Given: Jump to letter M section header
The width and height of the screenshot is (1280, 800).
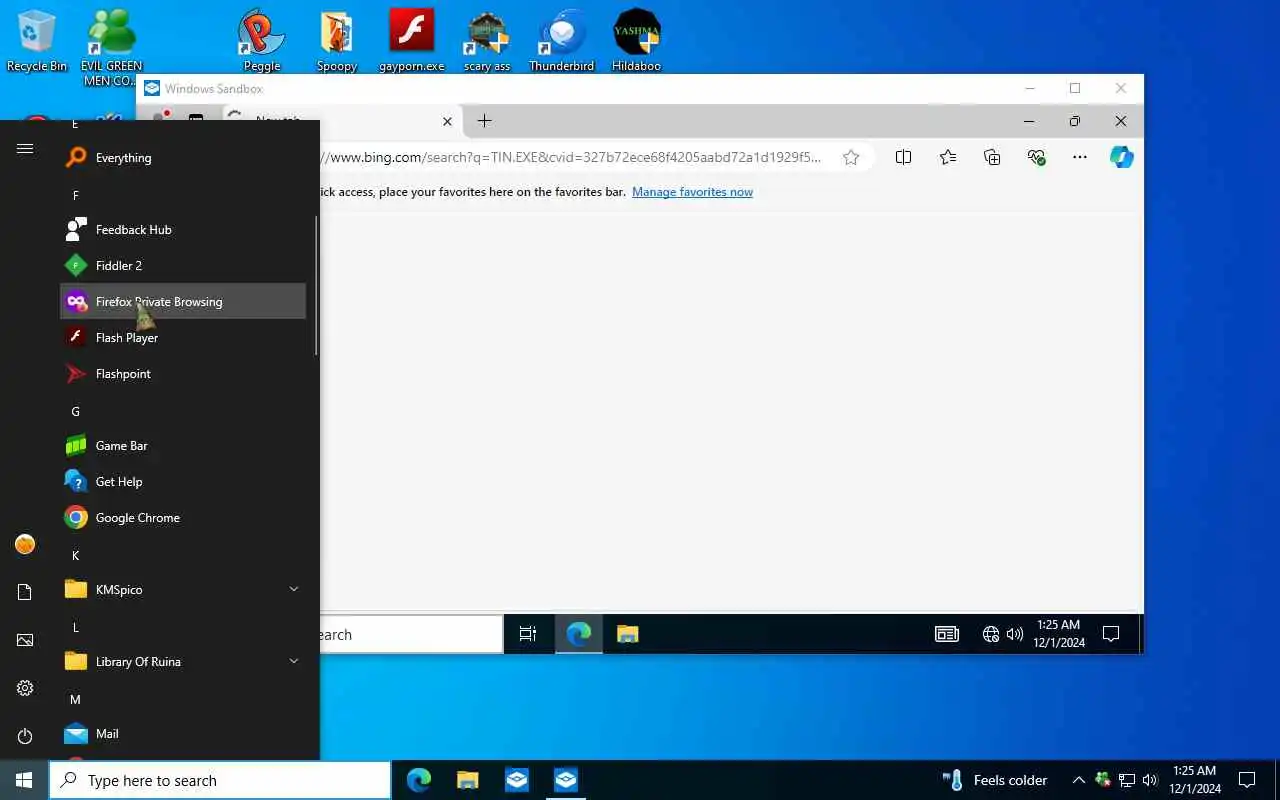Looking at the screenshot, I should [75, 699].
